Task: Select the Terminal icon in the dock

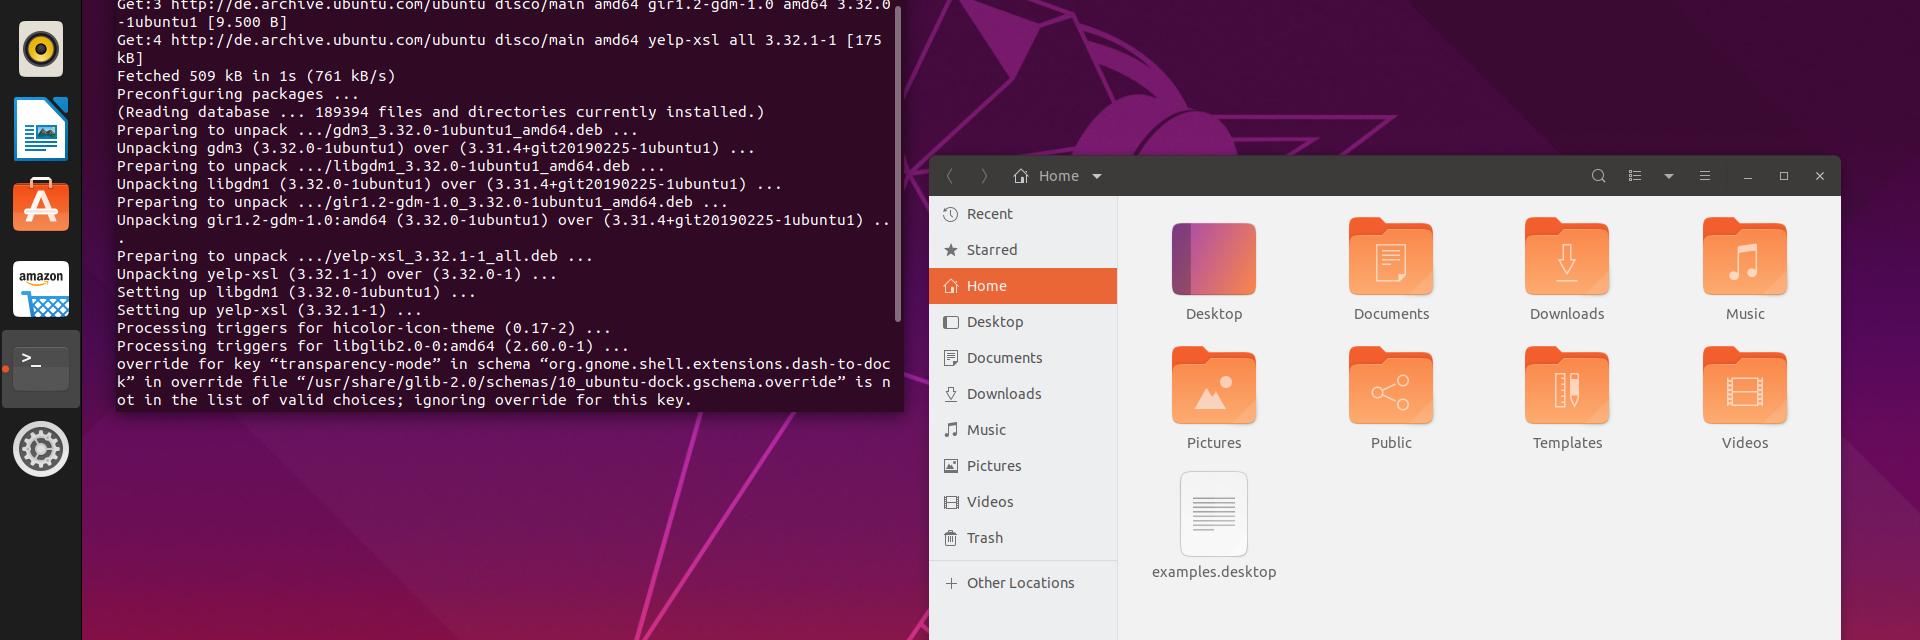Action: (41, 369)
